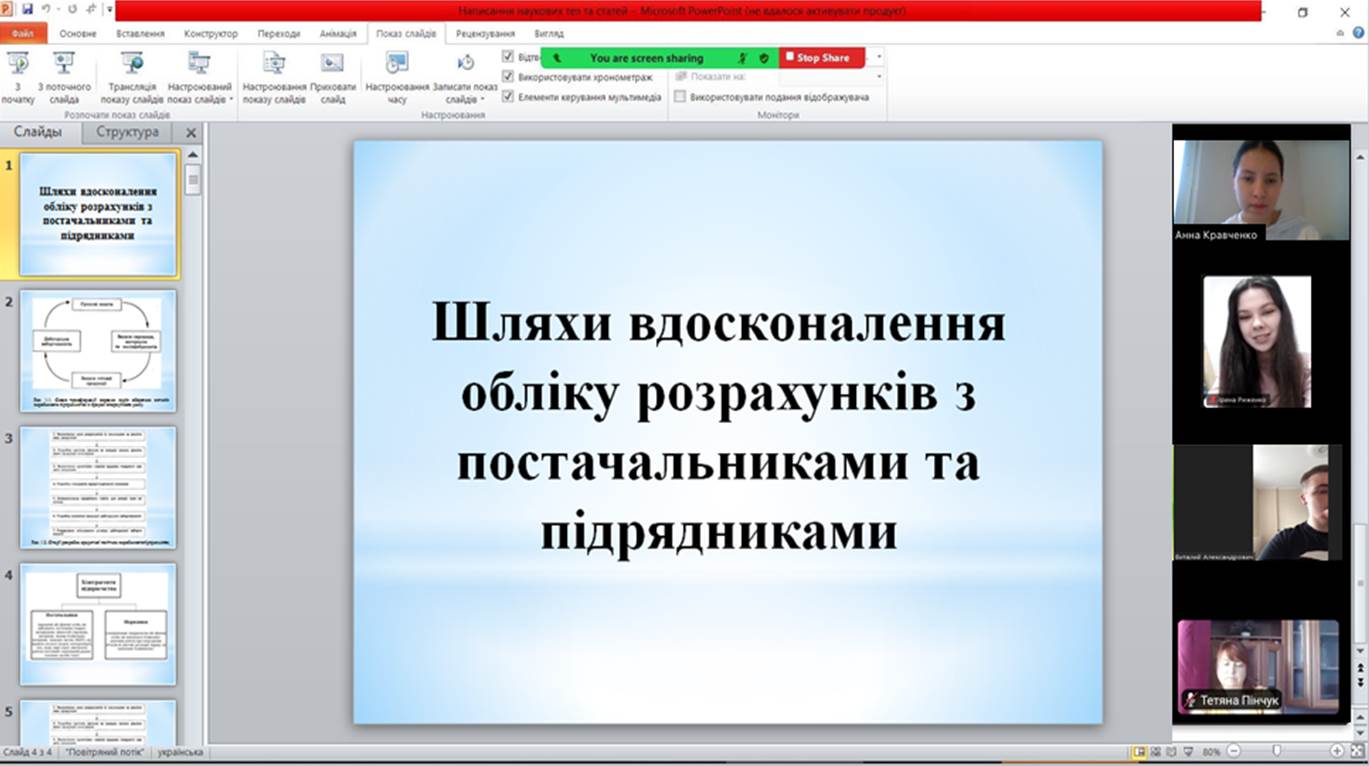This screenshot has width=1369, height=766.
Task: Select slide 1 thumbnail in slides pane
Action: [x=99, y=214]
